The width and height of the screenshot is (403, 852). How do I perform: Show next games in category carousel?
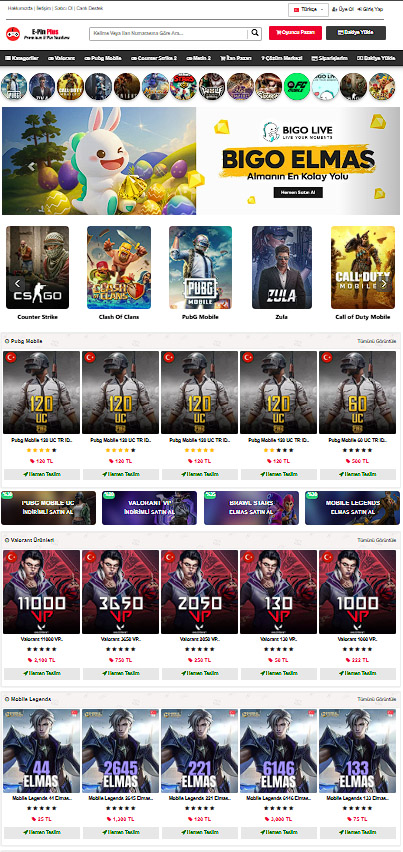point(383,283)
